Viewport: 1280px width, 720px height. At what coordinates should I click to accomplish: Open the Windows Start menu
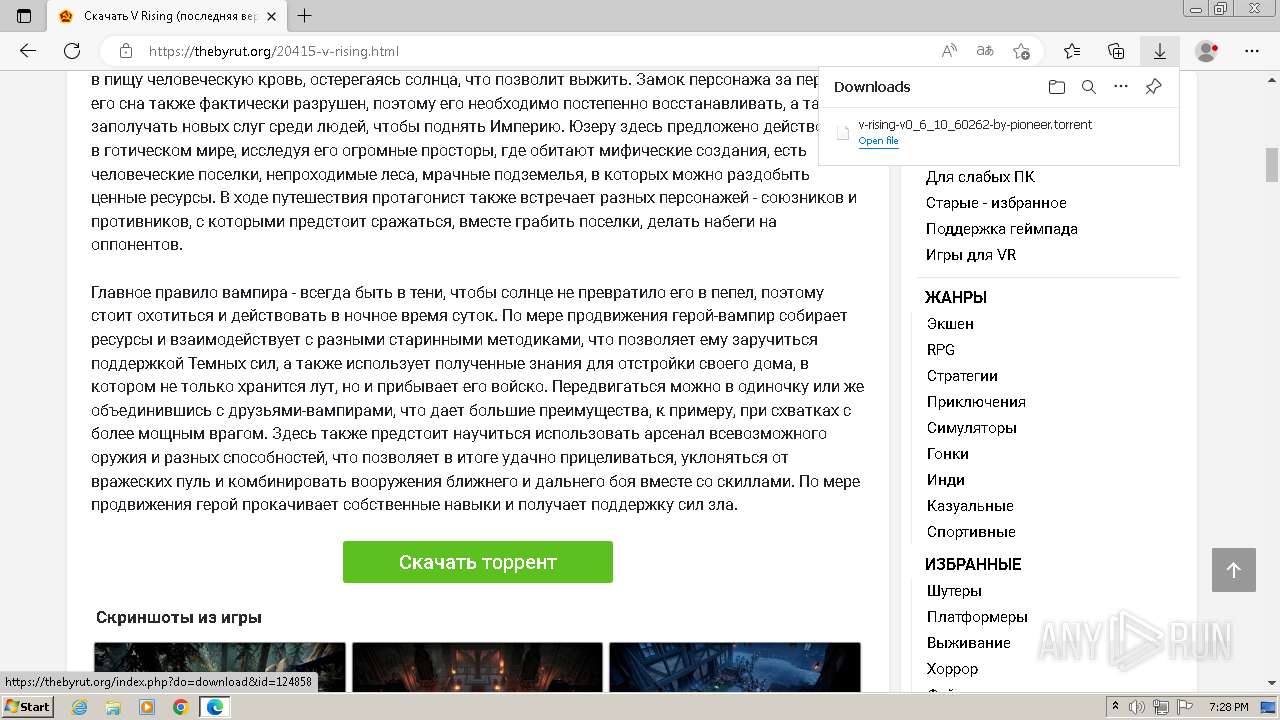pyautogui.click(x=27, y=707)
